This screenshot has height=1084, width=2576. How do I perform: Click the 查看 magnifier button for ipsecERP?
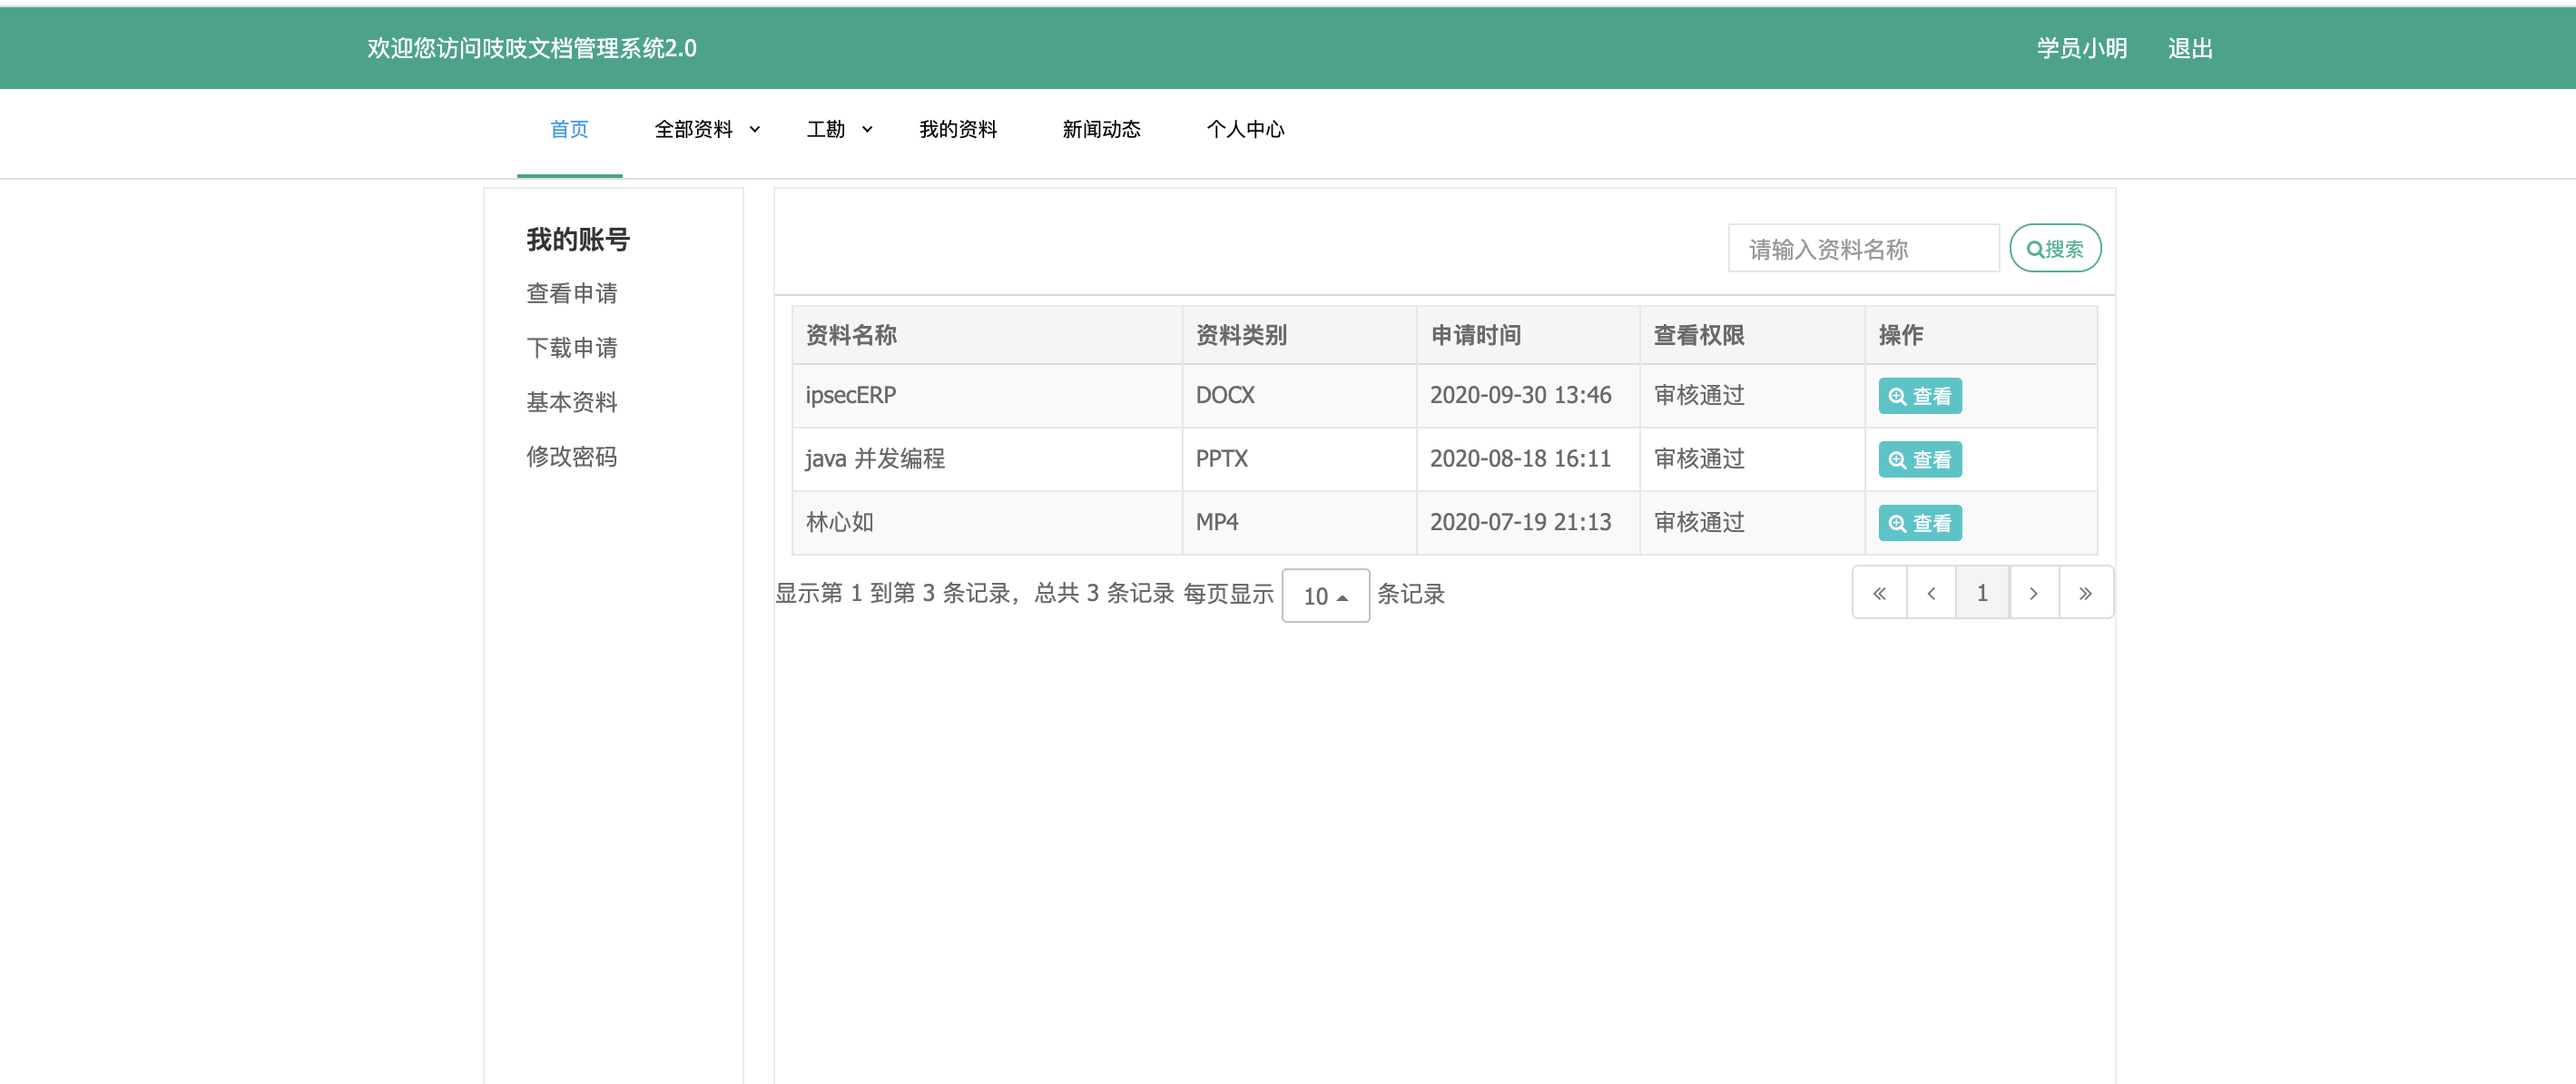tap(1919, 396)
